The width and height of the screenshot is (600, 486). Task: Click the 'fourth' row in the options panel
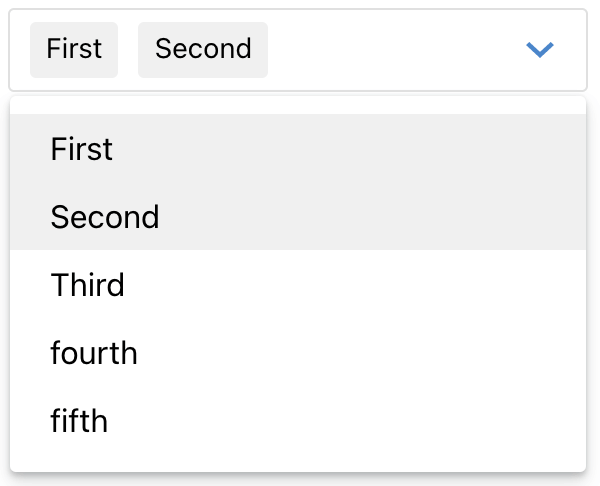(94, 353)
